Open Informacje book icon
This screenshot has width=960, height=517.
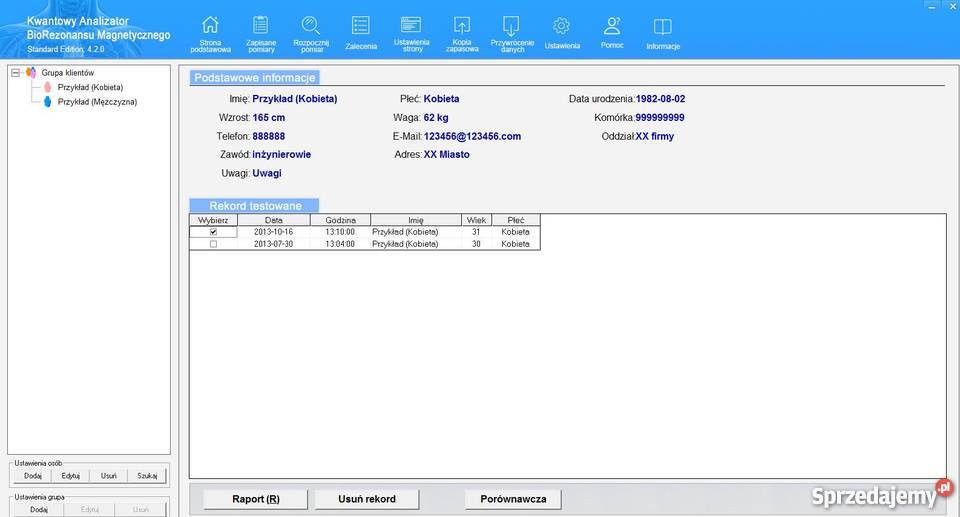663,26
